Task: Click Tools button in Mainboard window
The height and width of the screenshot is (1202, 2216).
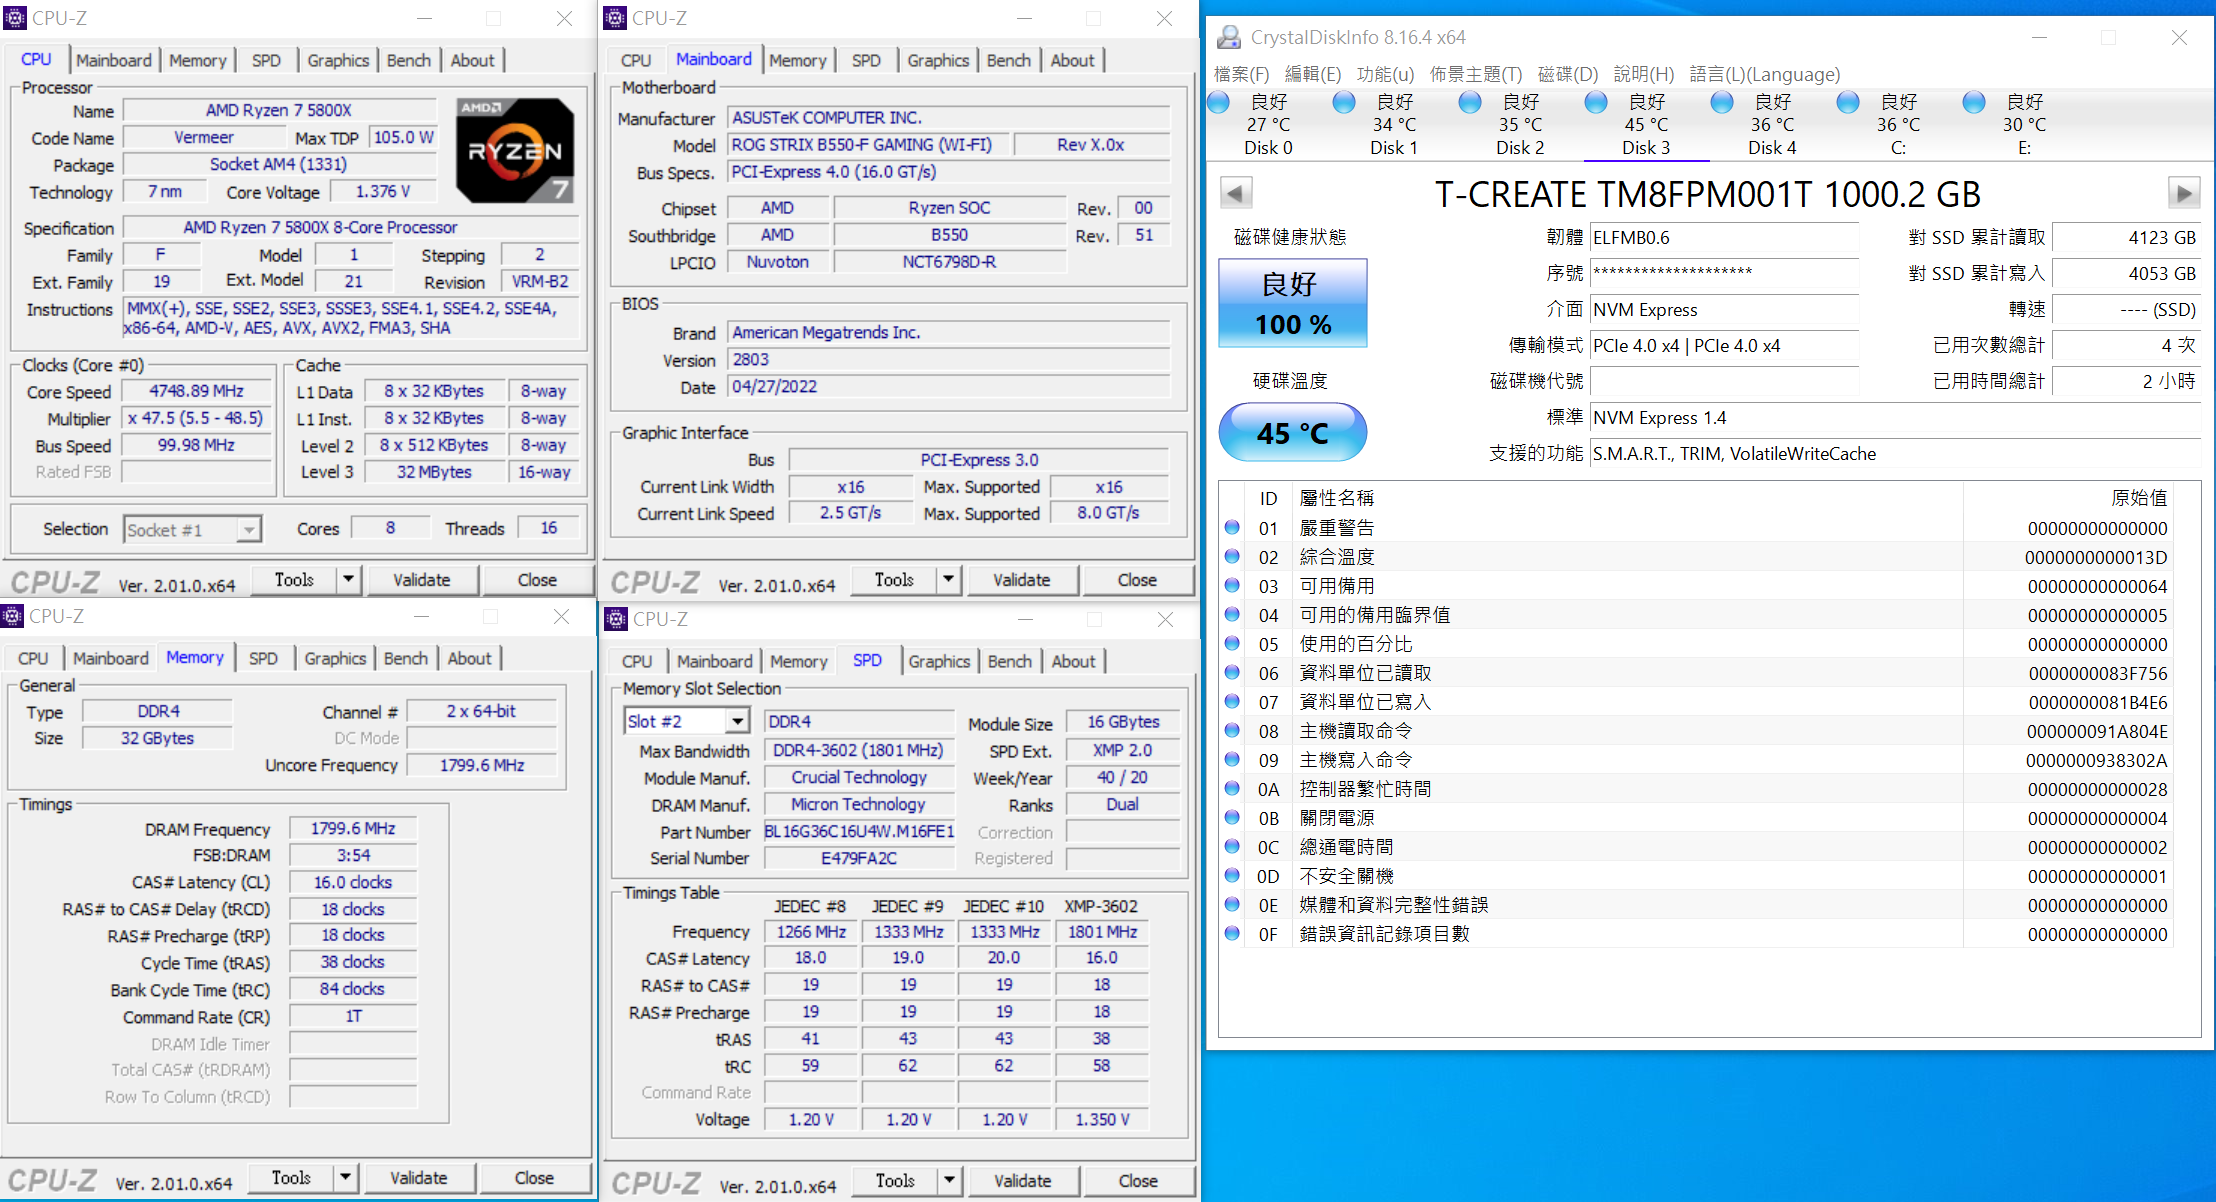Action: [894, 579]
